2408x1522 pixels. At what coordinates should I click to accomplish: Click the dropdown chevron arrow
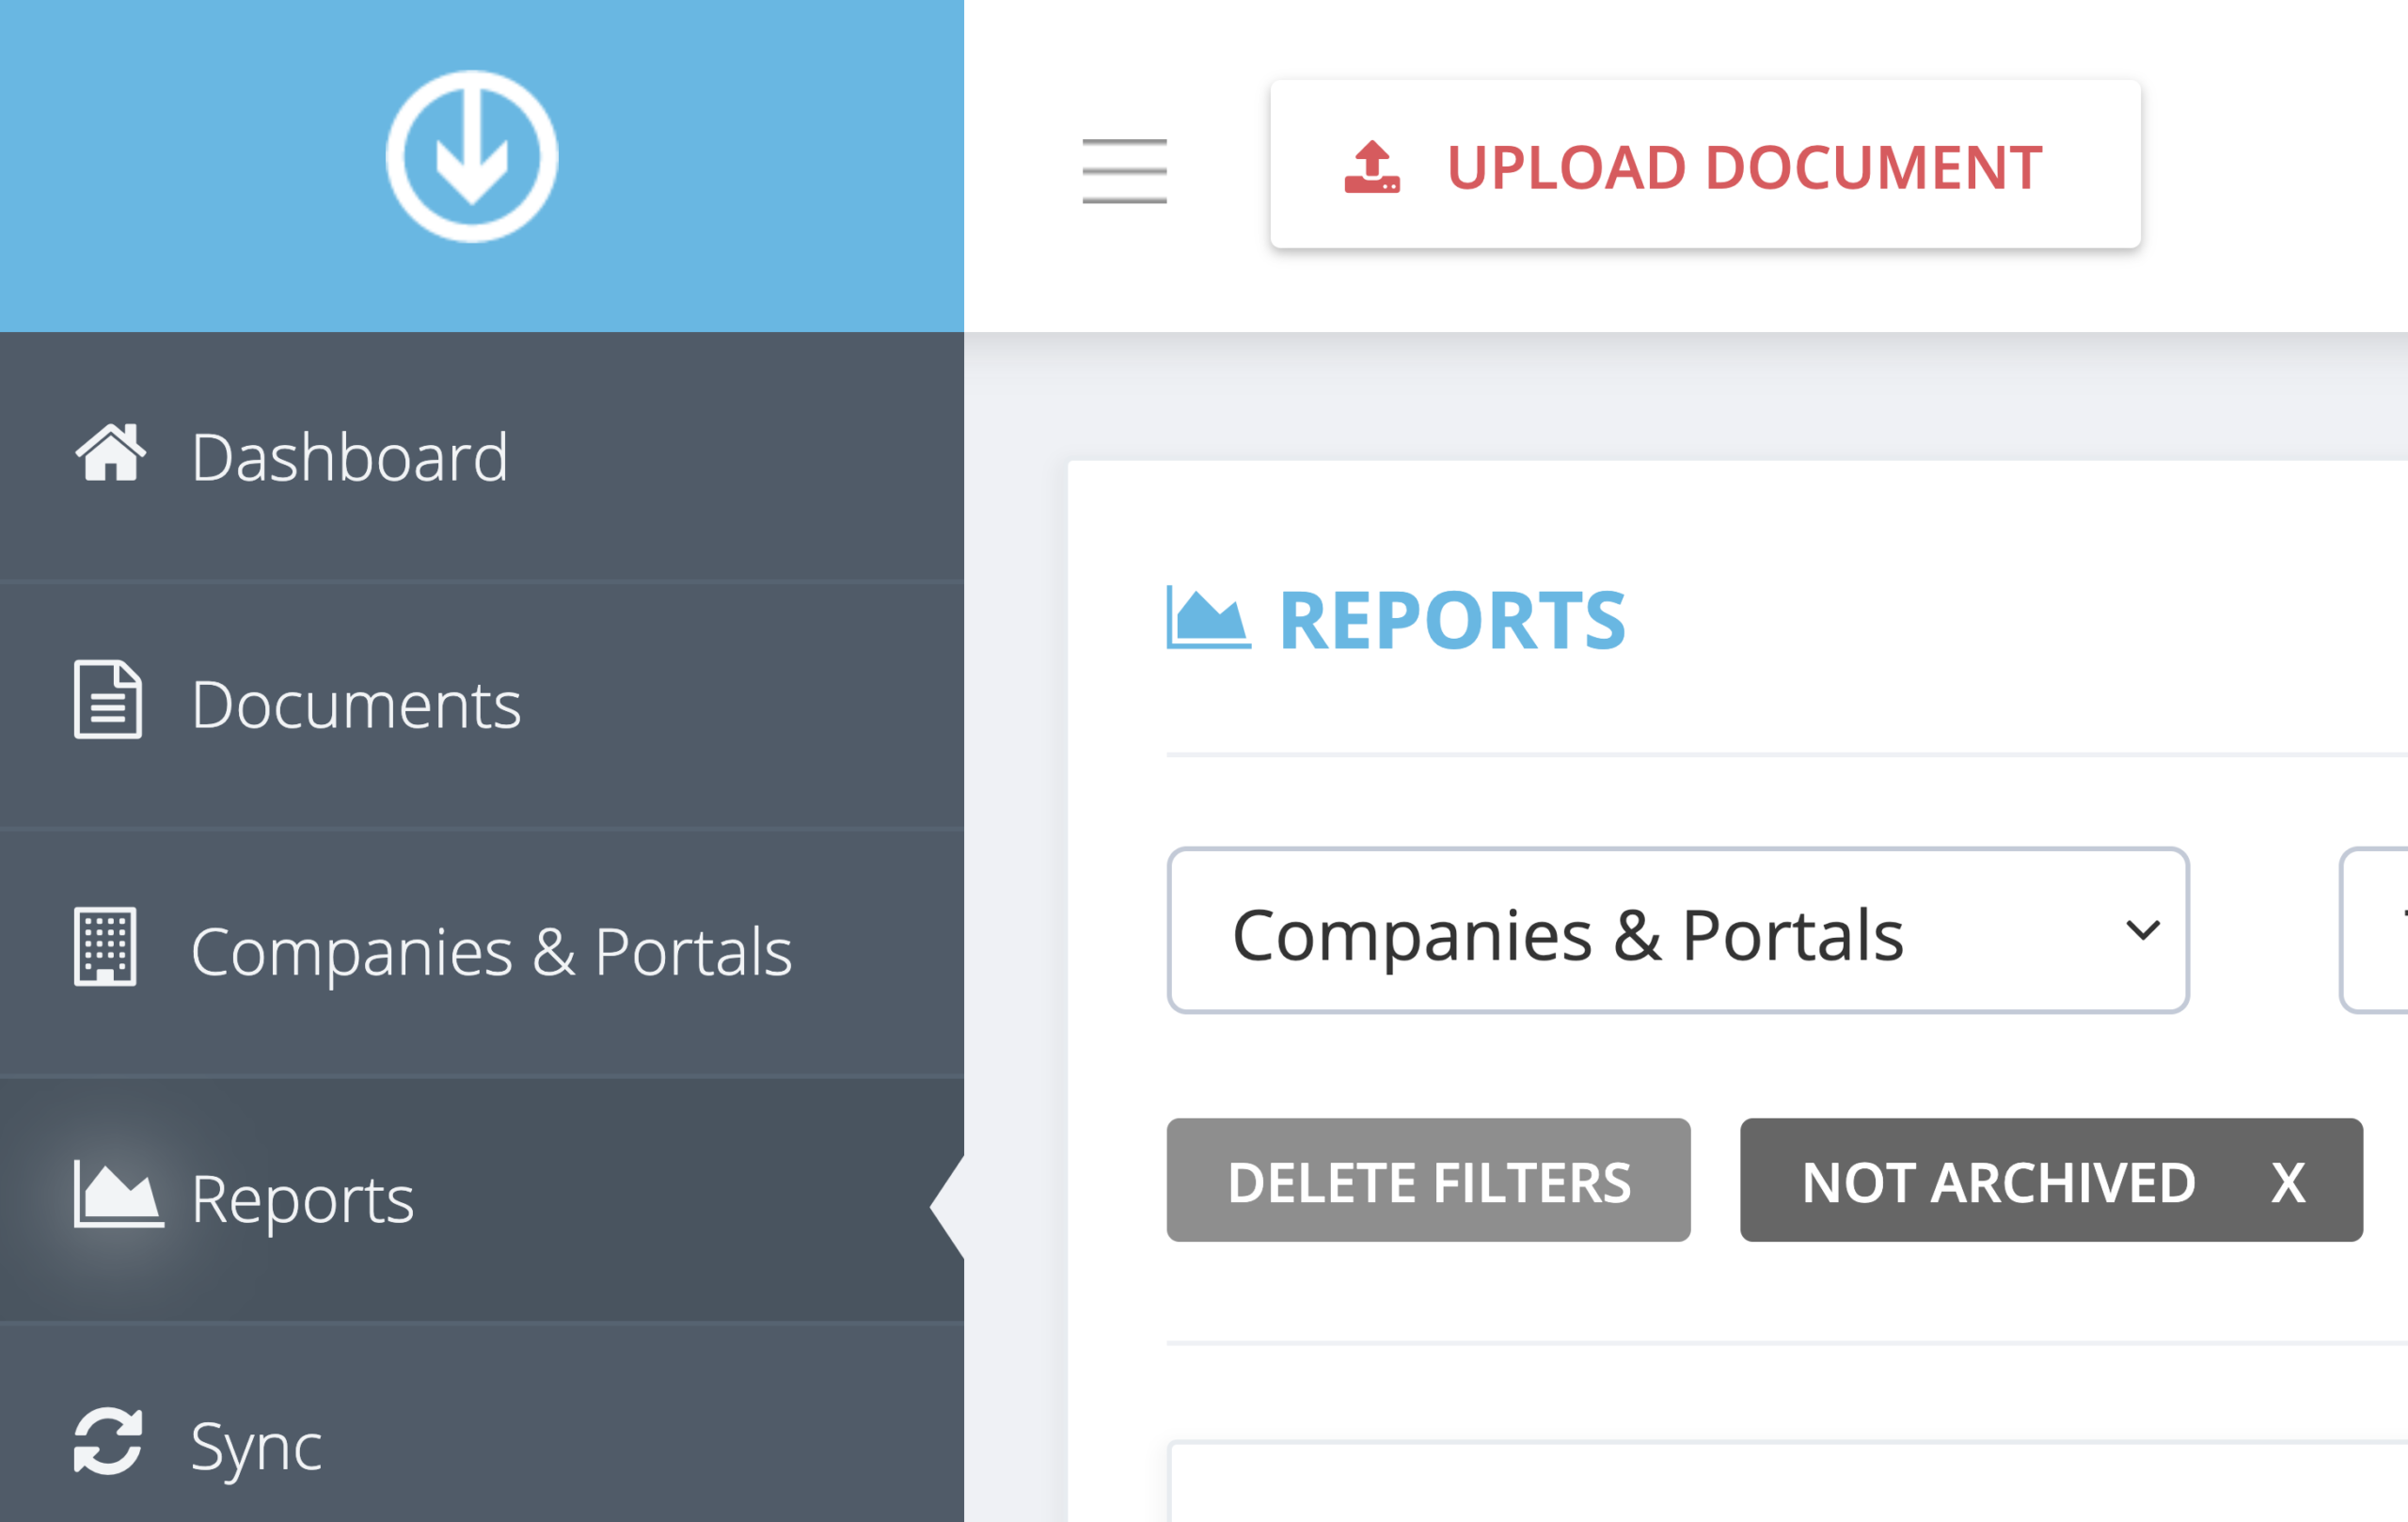tap(2142, 931)
